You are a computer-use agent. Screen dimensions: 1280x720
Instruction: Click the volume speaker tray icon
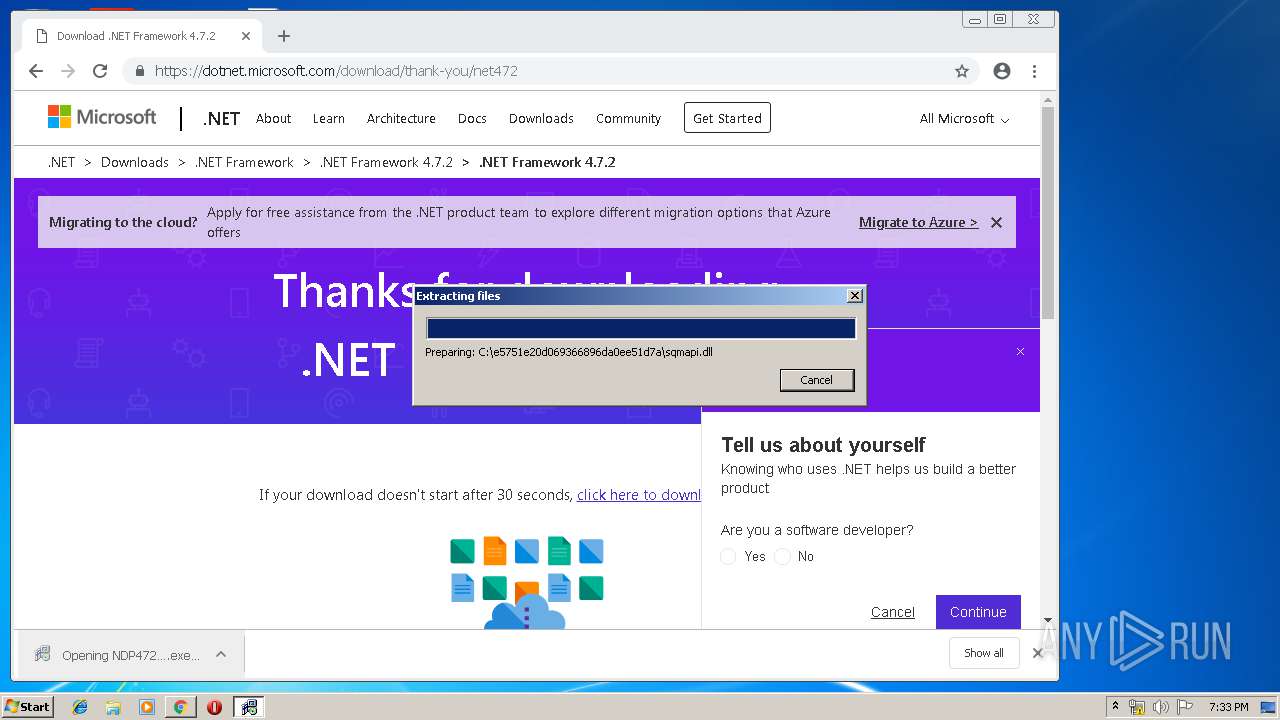click(1161, 707)
